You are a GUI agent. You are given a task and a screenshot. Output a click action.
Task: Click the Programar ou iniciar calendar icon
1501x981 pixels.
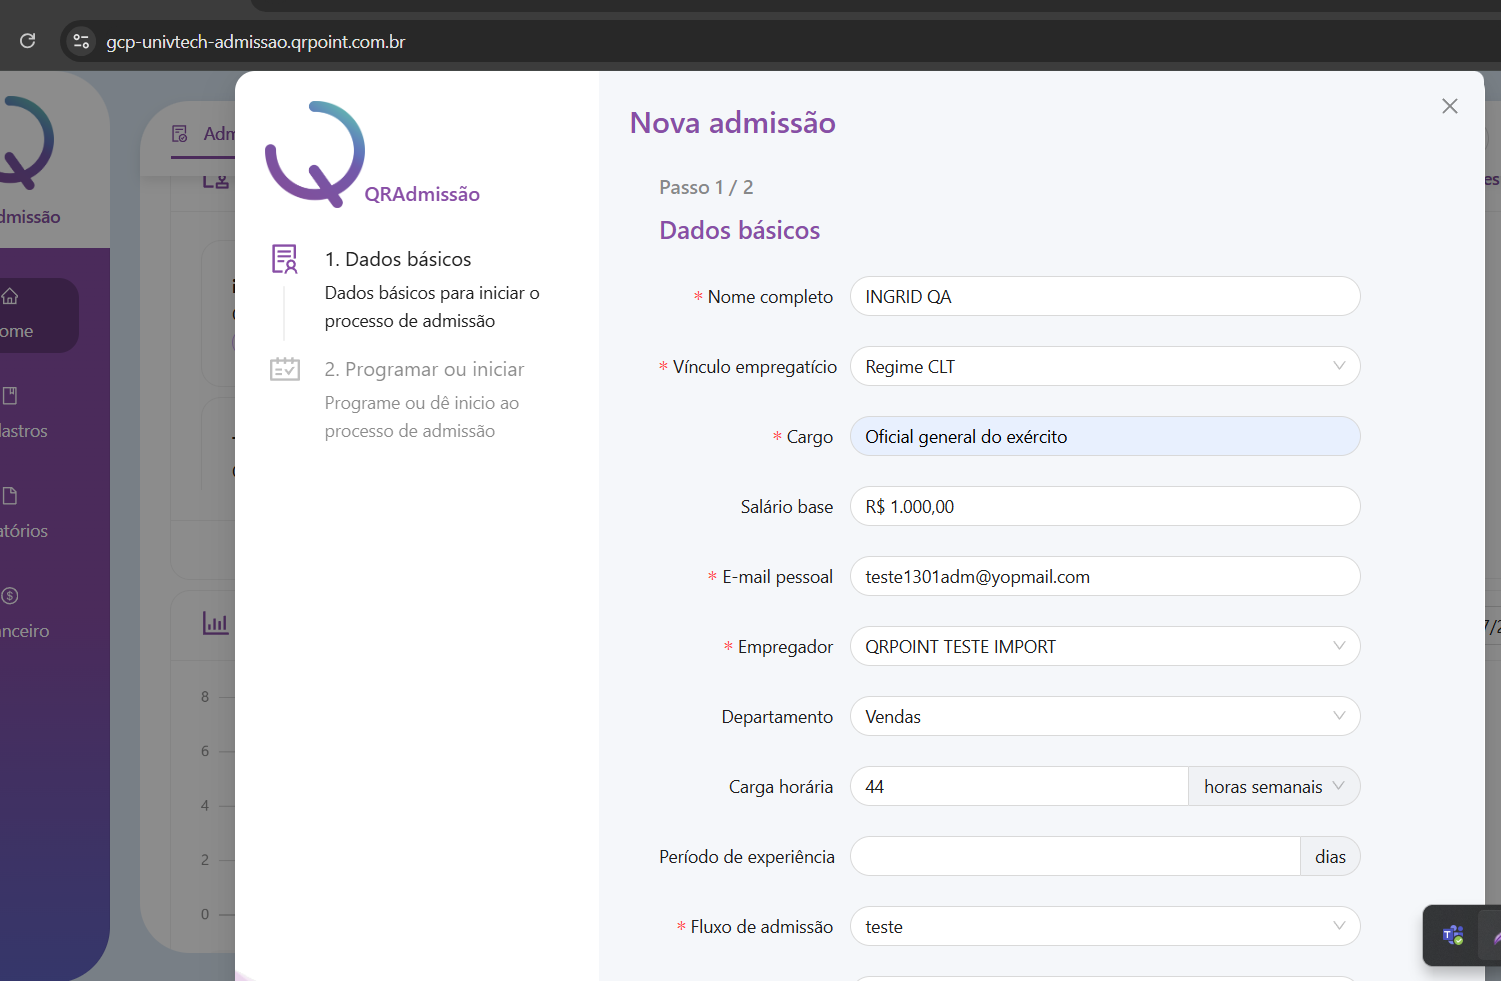285,369
